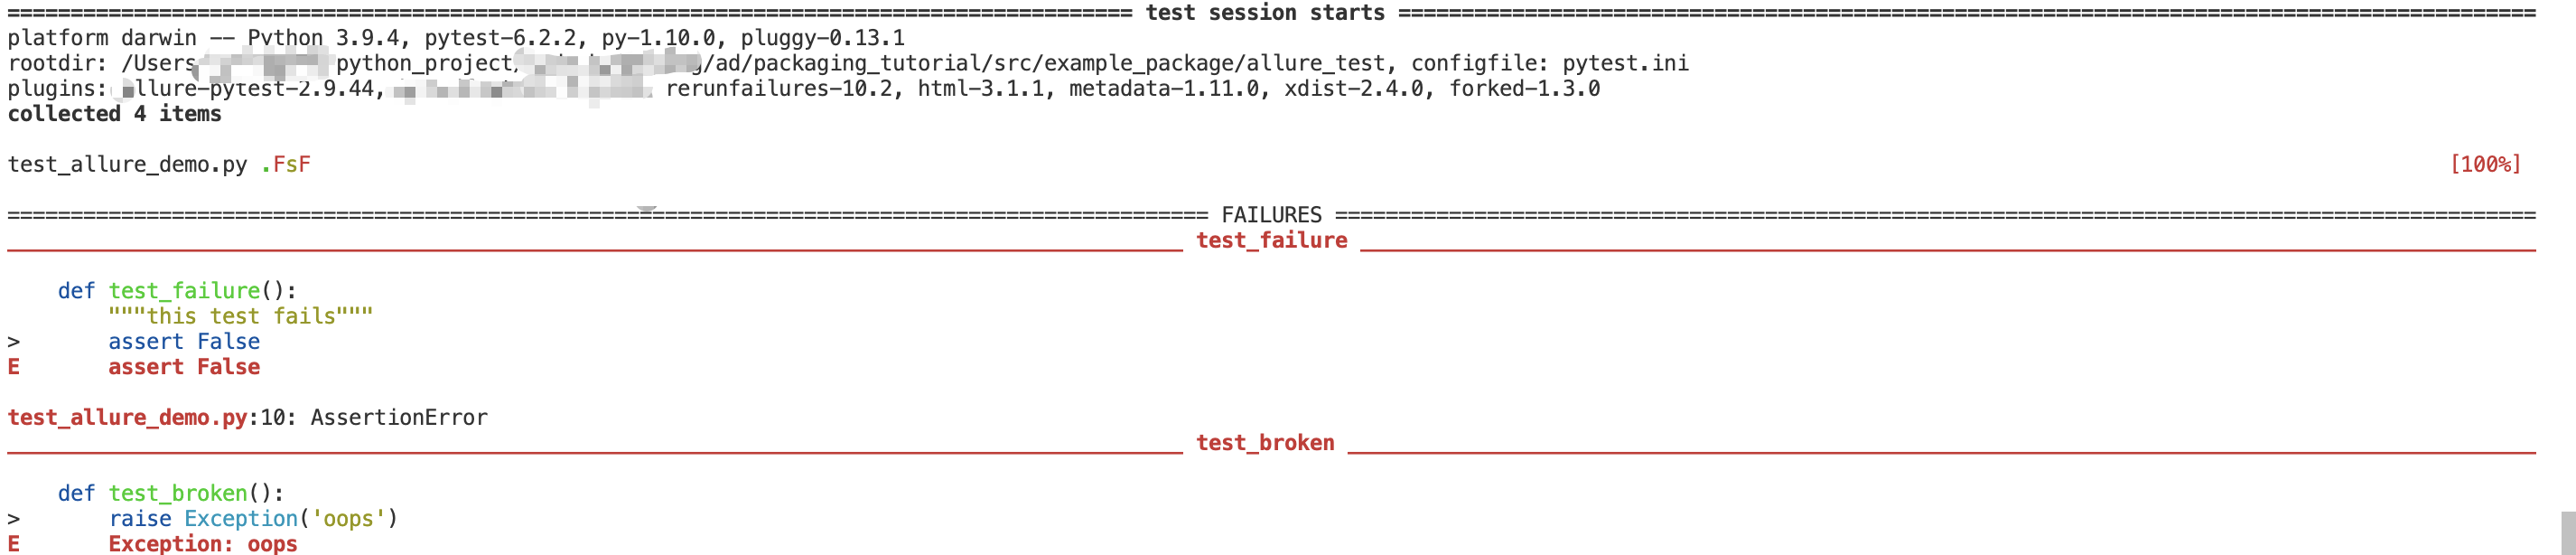Click the small gray triangle marker above FAILURES line

[647, 210]
